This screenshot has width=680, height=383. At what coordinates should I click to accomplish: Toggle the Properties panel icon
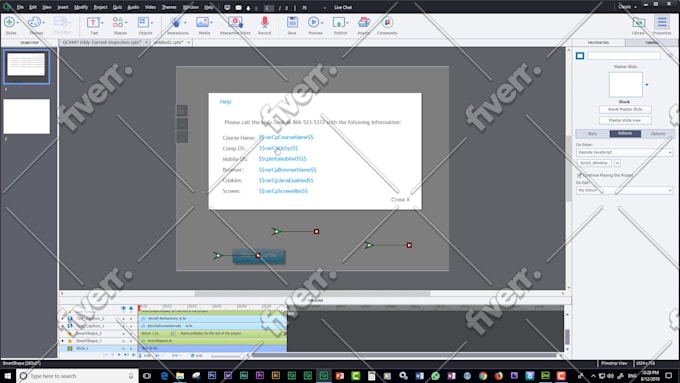[662, 22]
